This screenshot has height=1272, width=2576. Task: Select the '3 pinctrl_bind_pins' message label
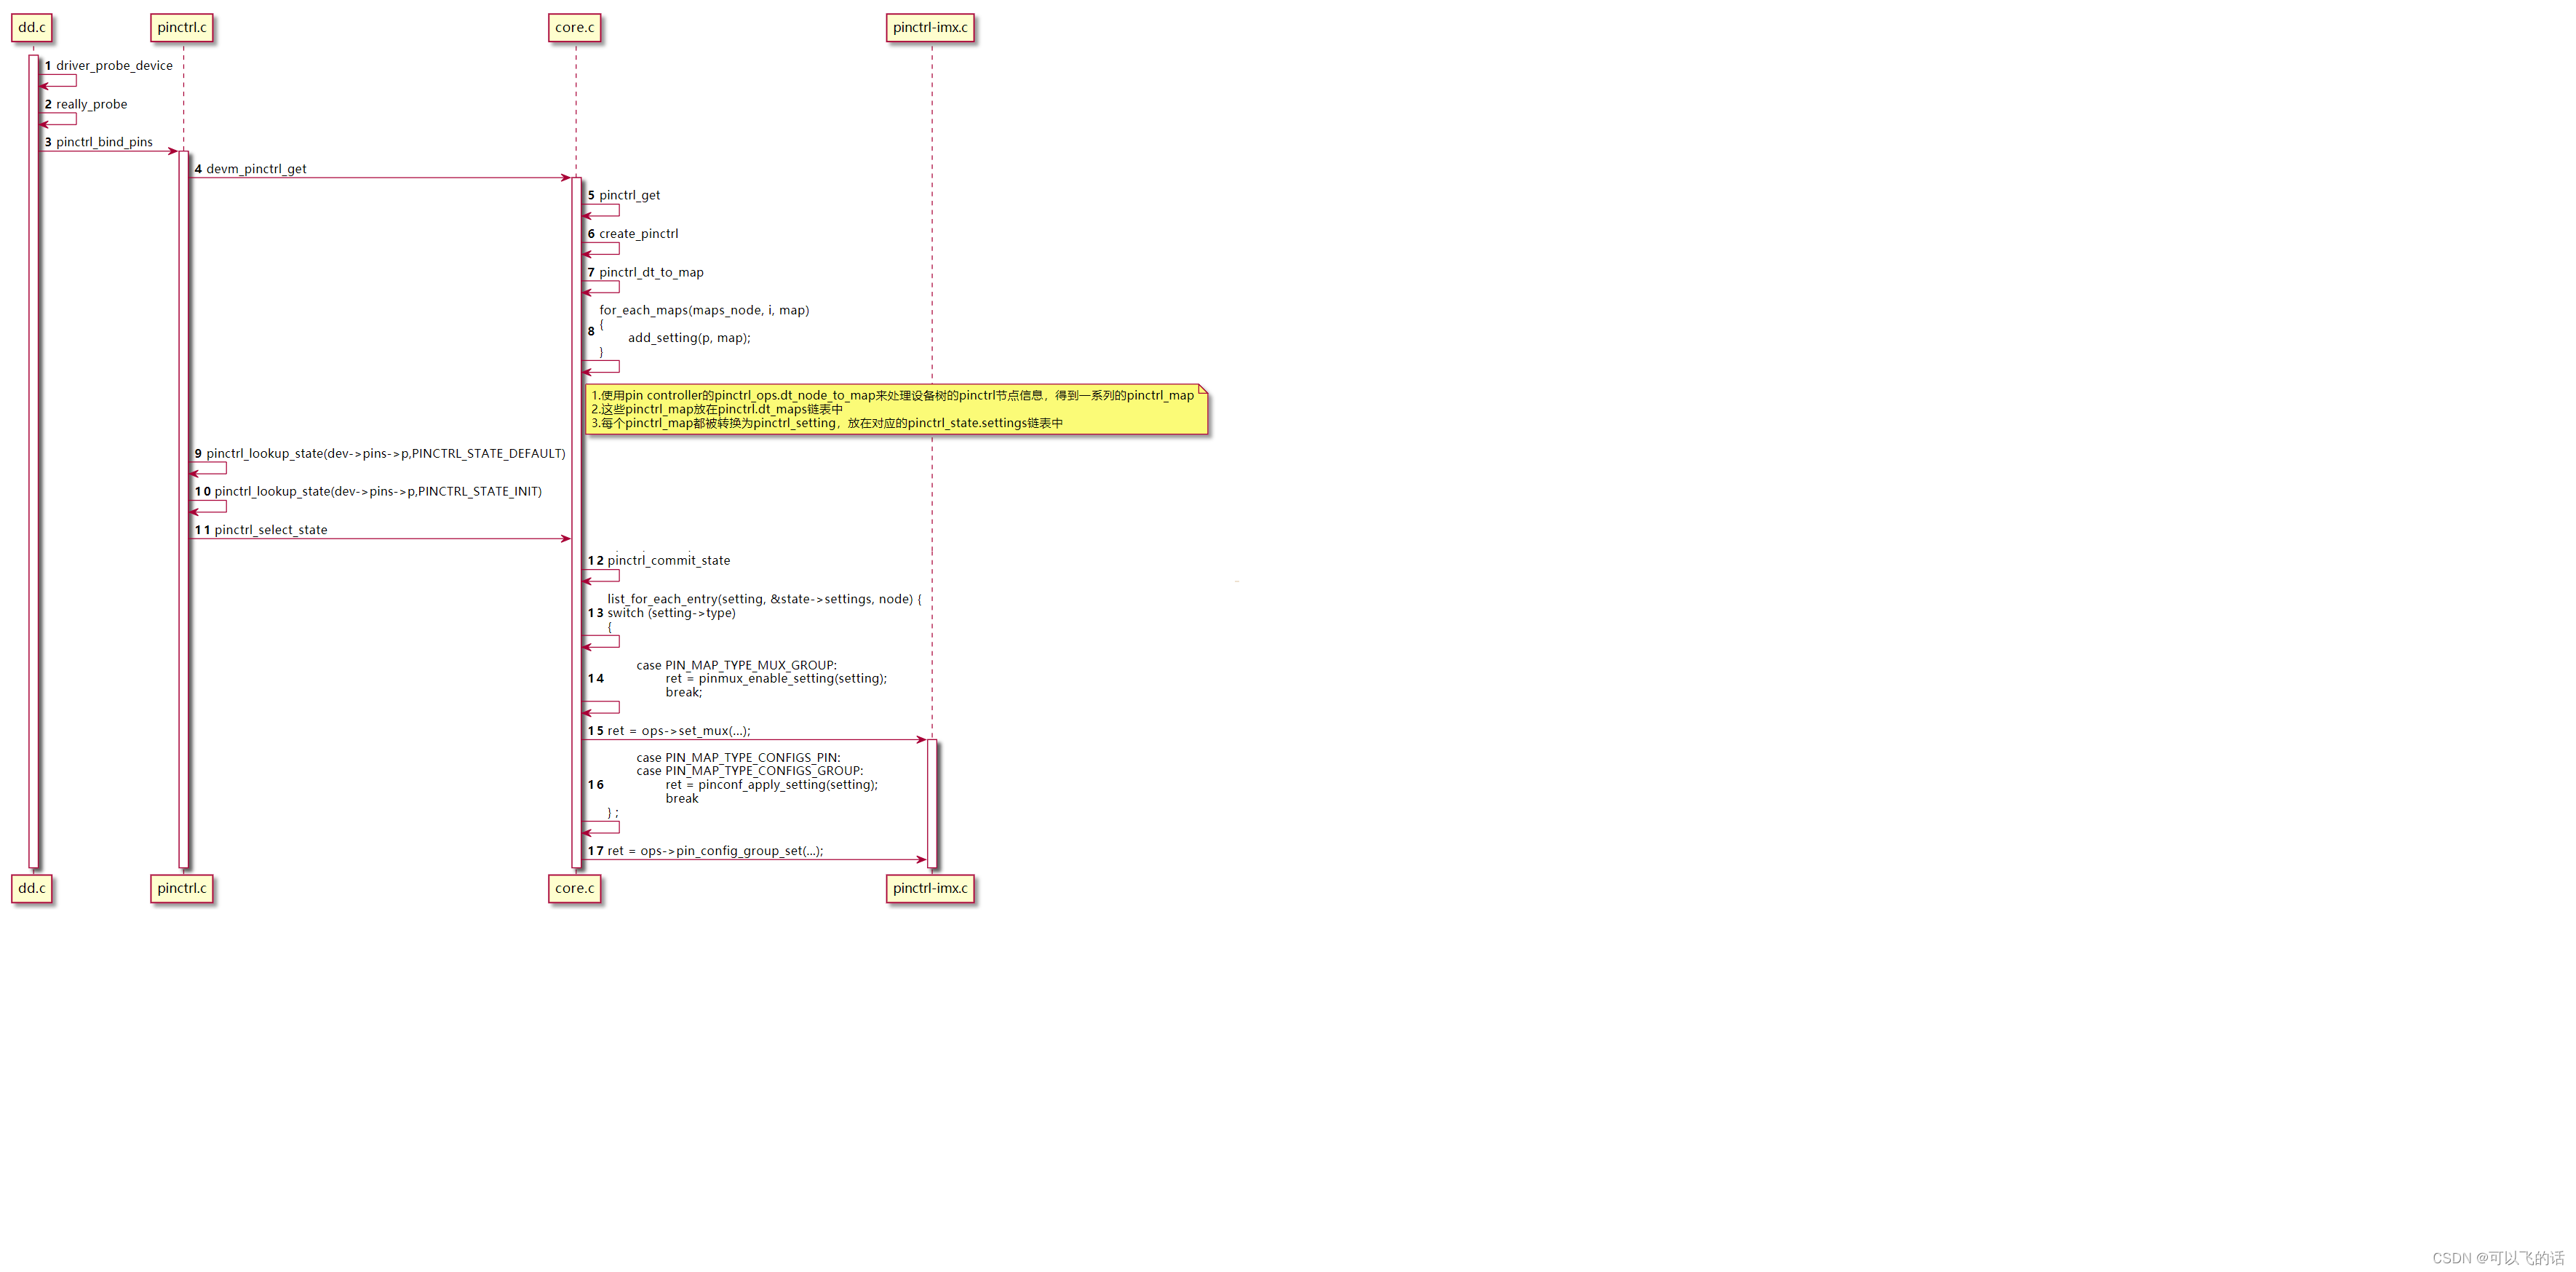tap(99, 142)
